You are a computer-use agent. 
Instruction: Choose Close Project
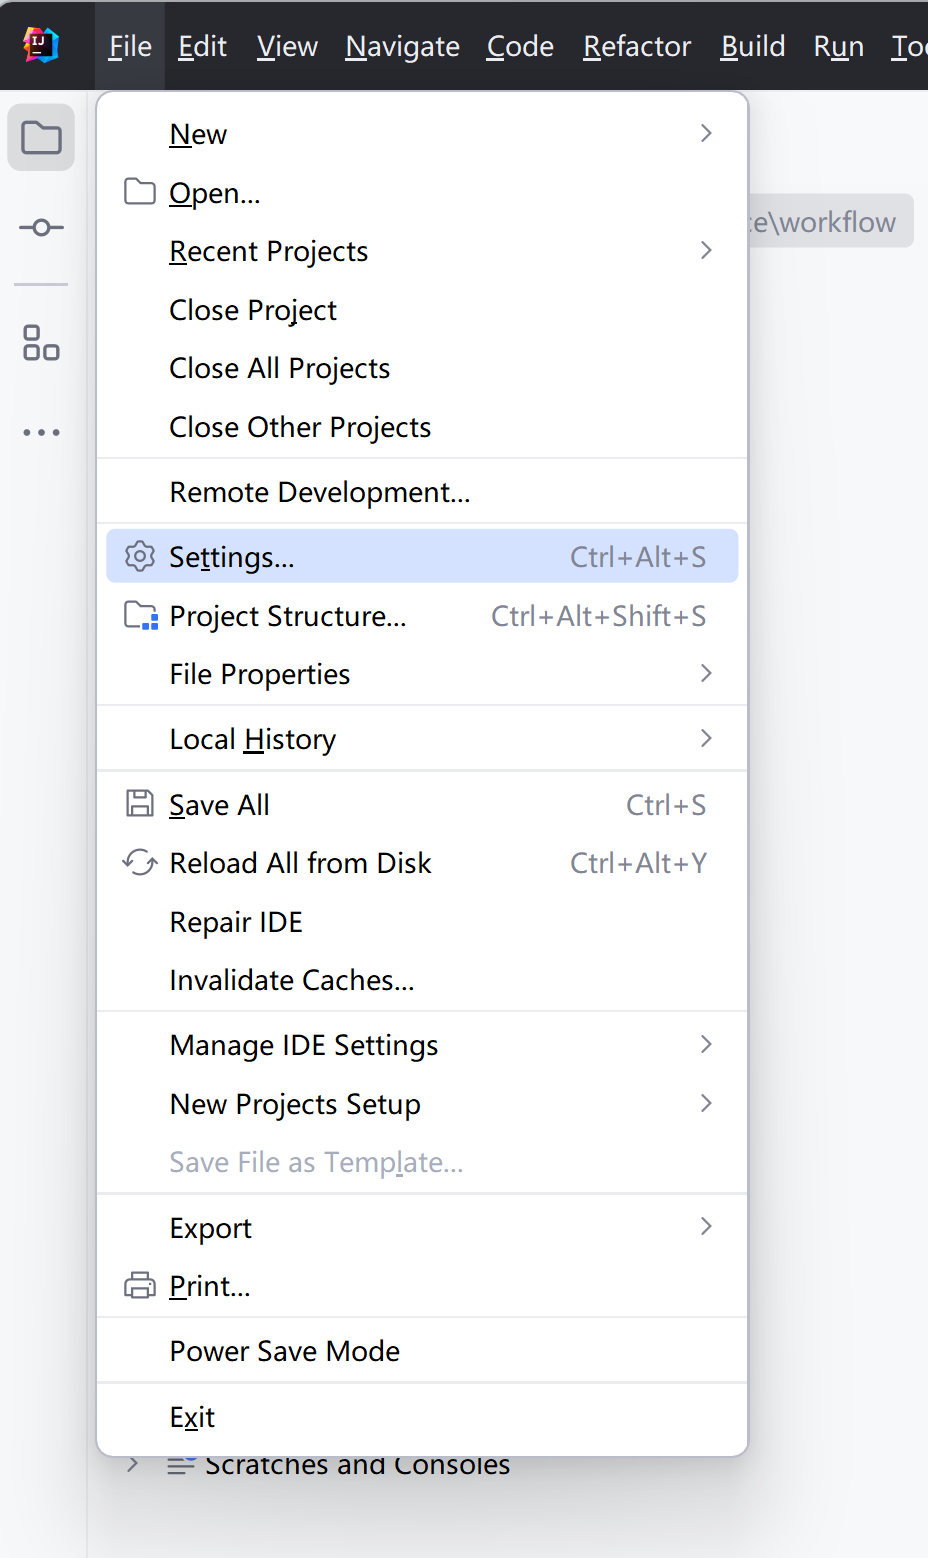point(253,310)
